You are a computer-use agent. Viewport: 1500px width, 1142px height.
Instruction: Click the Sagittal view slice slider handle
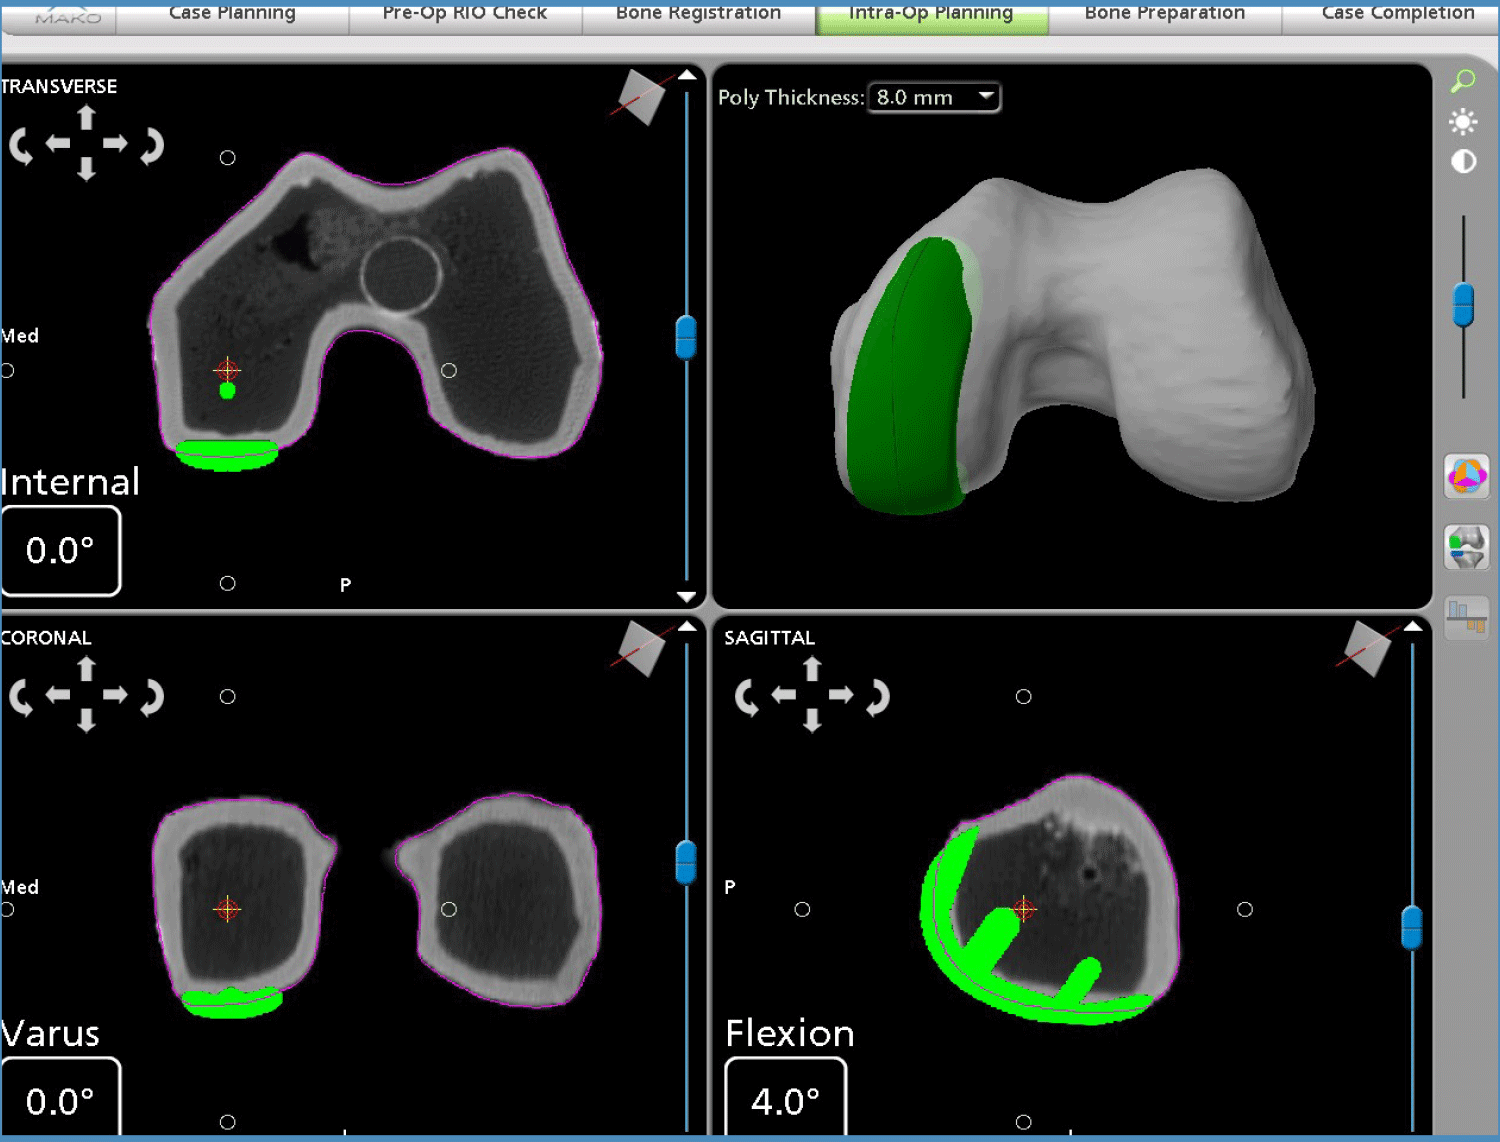tap(1411, 927)
